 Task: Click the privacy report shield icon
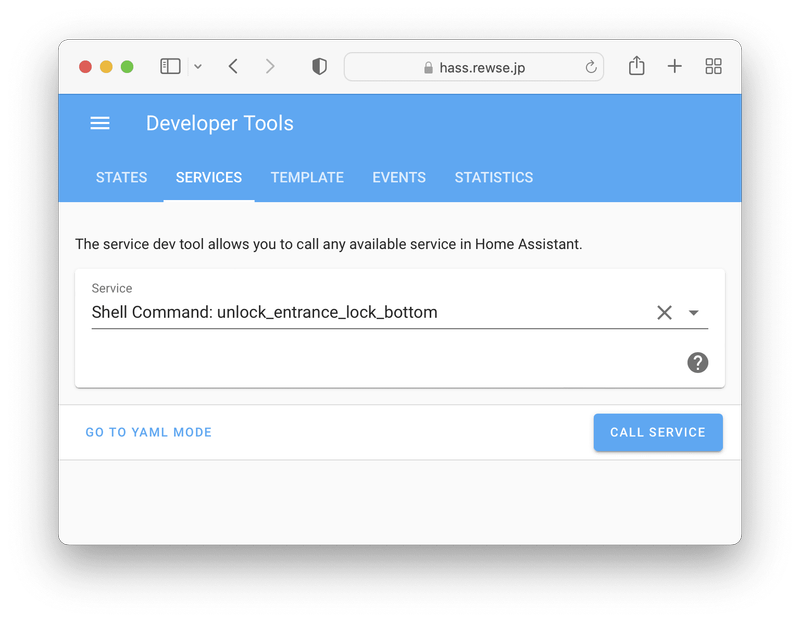[319, 66]
